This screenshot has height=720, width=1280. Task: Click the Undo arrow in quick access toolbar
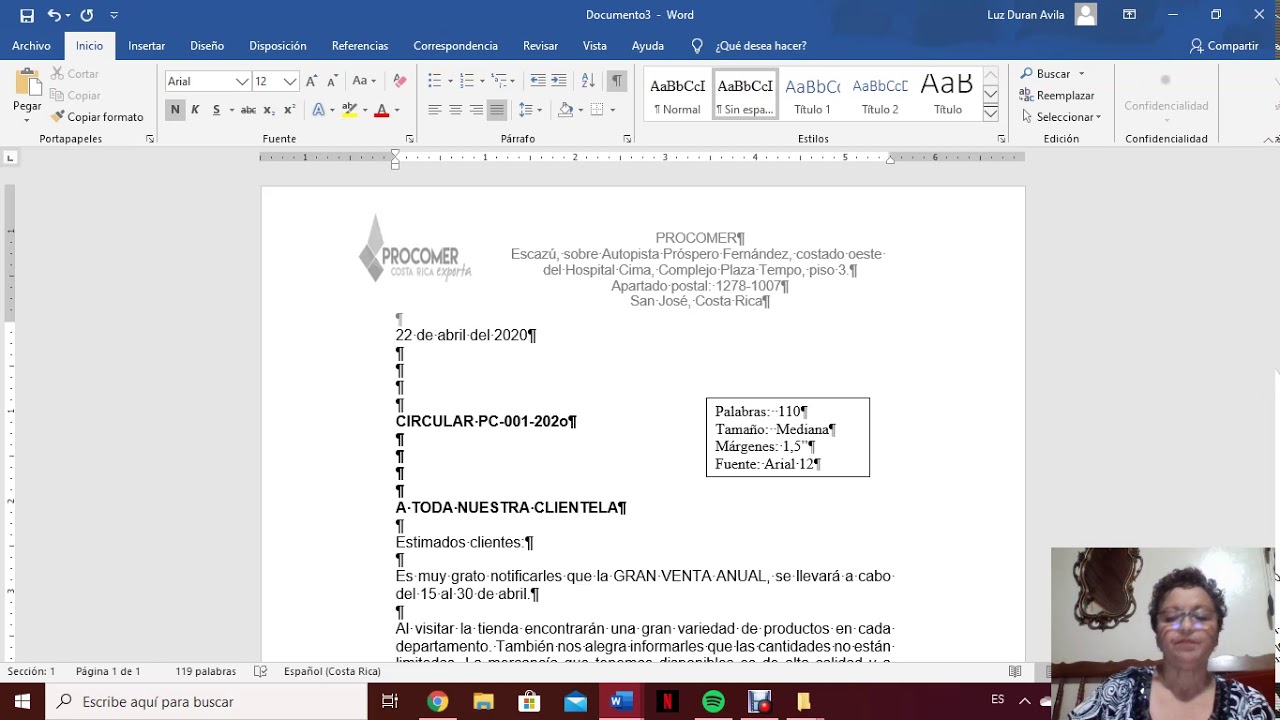[x=53, y=15]
